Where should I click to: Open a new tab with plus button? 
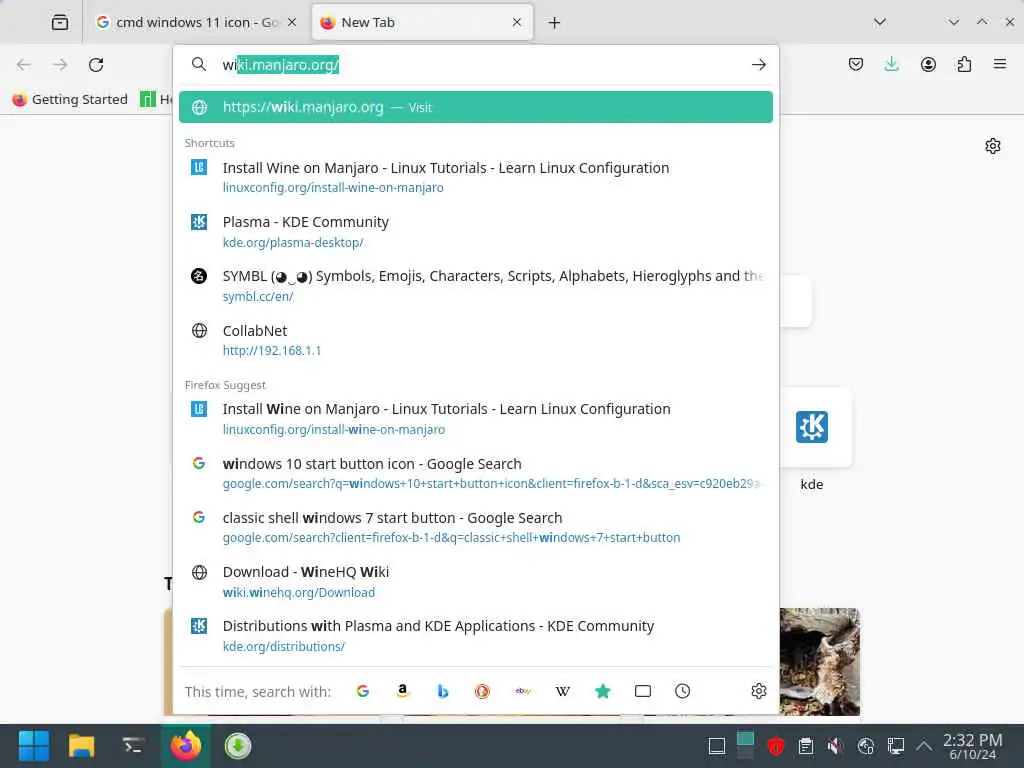pyautogui.click(x=554, y=23)
